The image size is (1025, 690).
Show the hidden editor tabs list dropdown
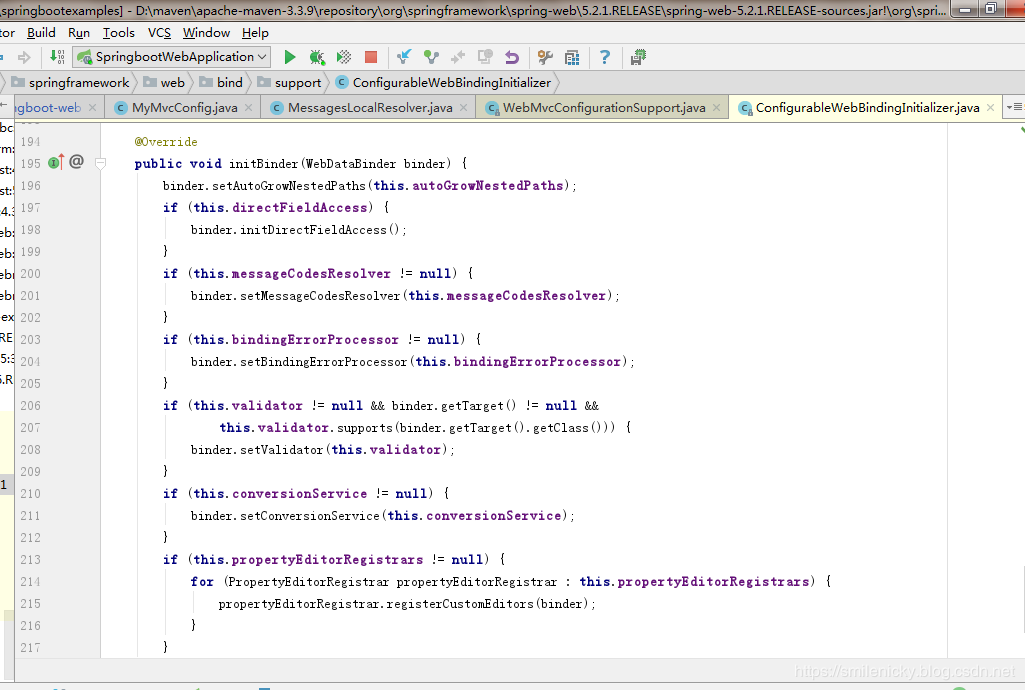pyautogui.click(x=1013, y=107)
